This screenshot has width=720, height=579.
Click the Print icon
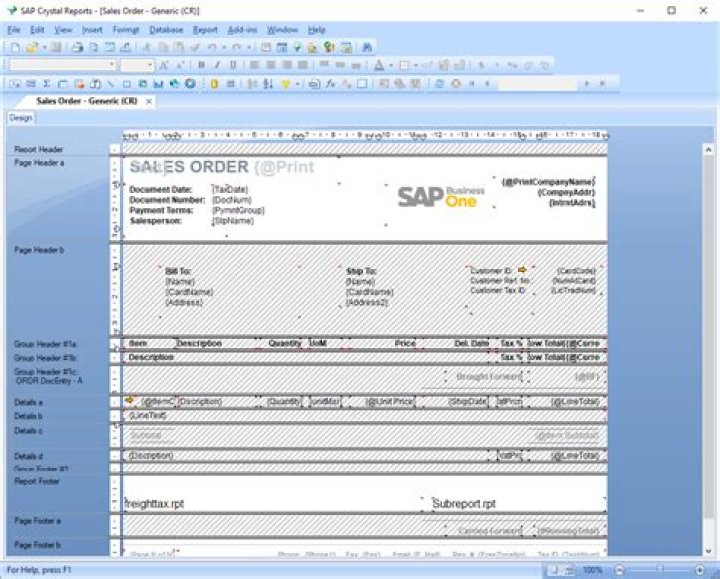coord(78,47)
